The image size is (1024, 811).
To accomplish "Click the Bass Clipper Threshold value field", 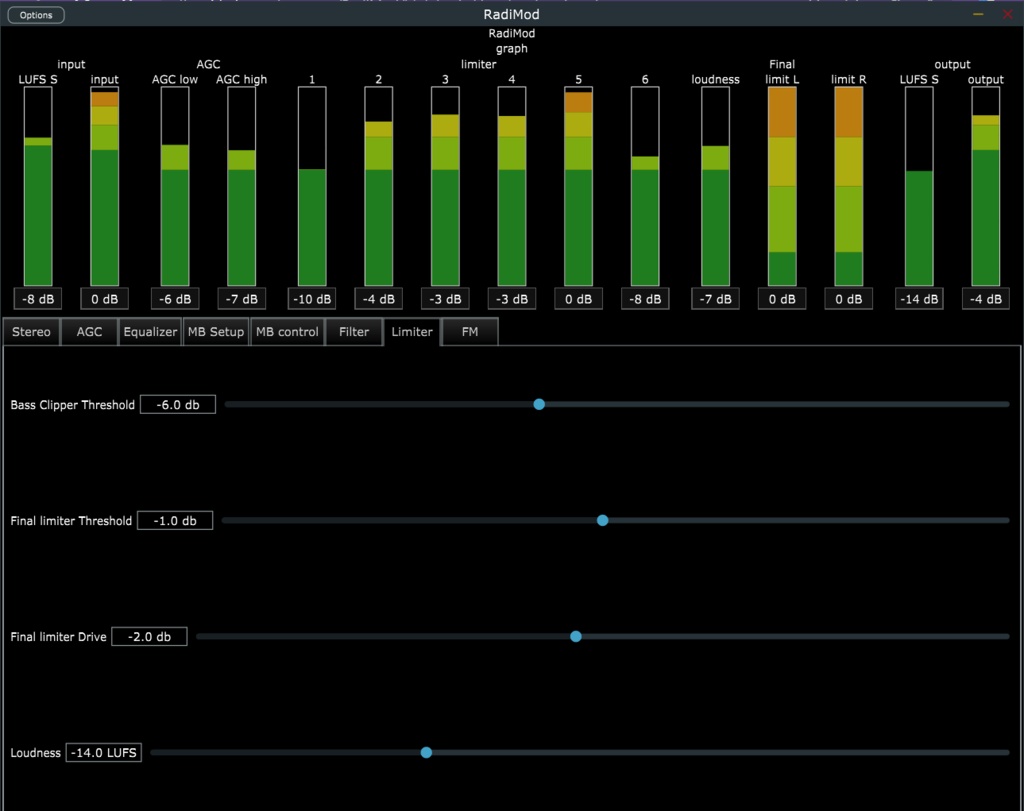I will (x=178, y=405).
